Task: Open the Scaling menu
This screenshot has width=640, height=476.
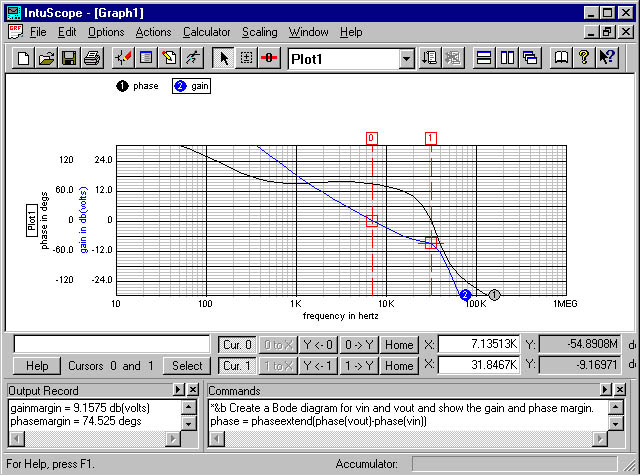Action: pyautogui.click(x=260, y=32)
